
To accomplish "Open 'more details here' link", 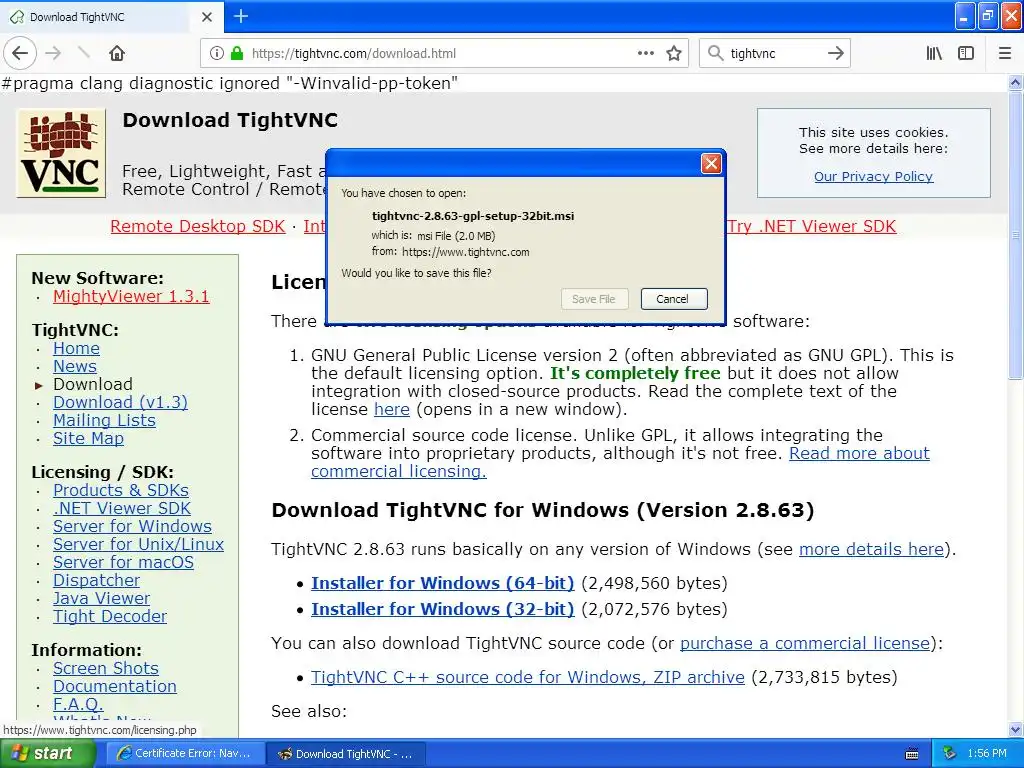I will 871,549.
